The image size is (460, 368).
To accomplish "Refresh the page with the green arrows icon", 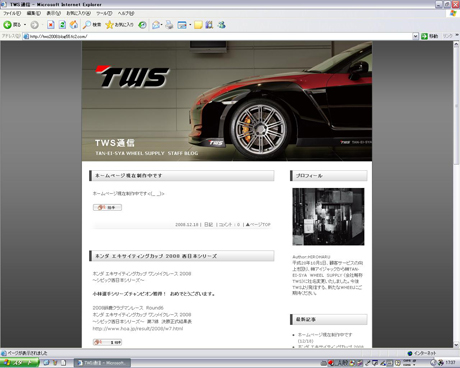I will tap(62, 25).
